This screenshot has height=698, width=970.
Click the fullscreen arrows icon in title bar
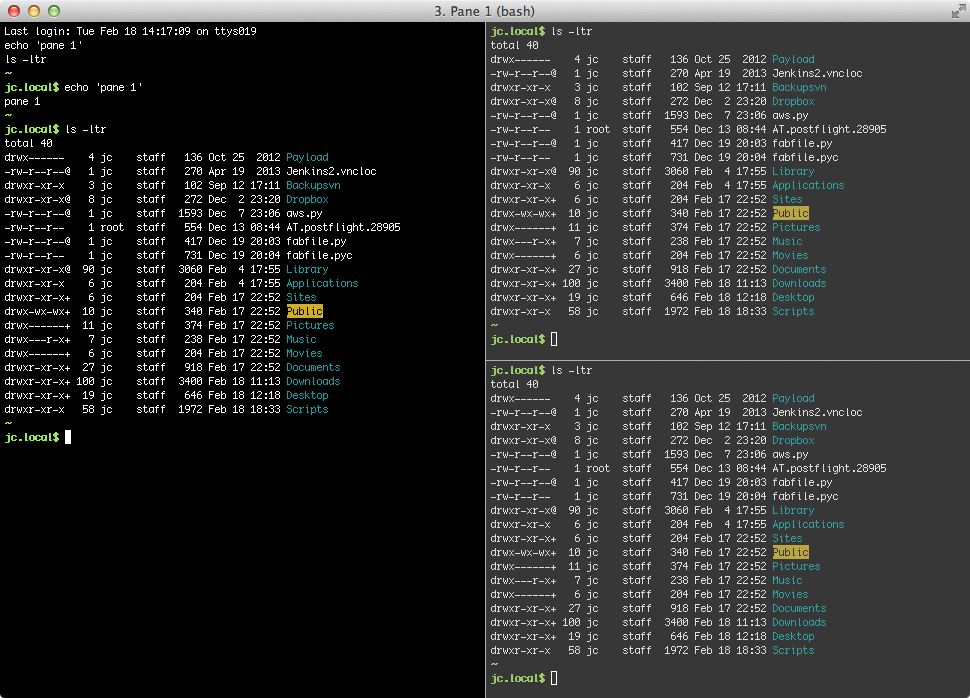click(958, 11)
